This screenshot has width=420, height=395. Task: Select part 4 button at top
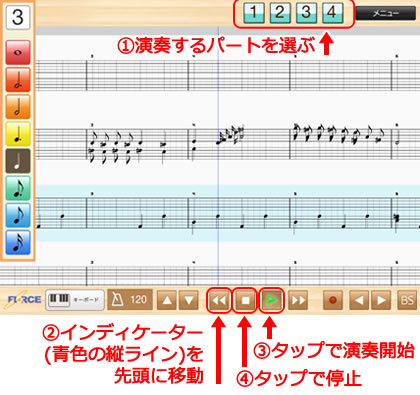[x=332, y=13]
